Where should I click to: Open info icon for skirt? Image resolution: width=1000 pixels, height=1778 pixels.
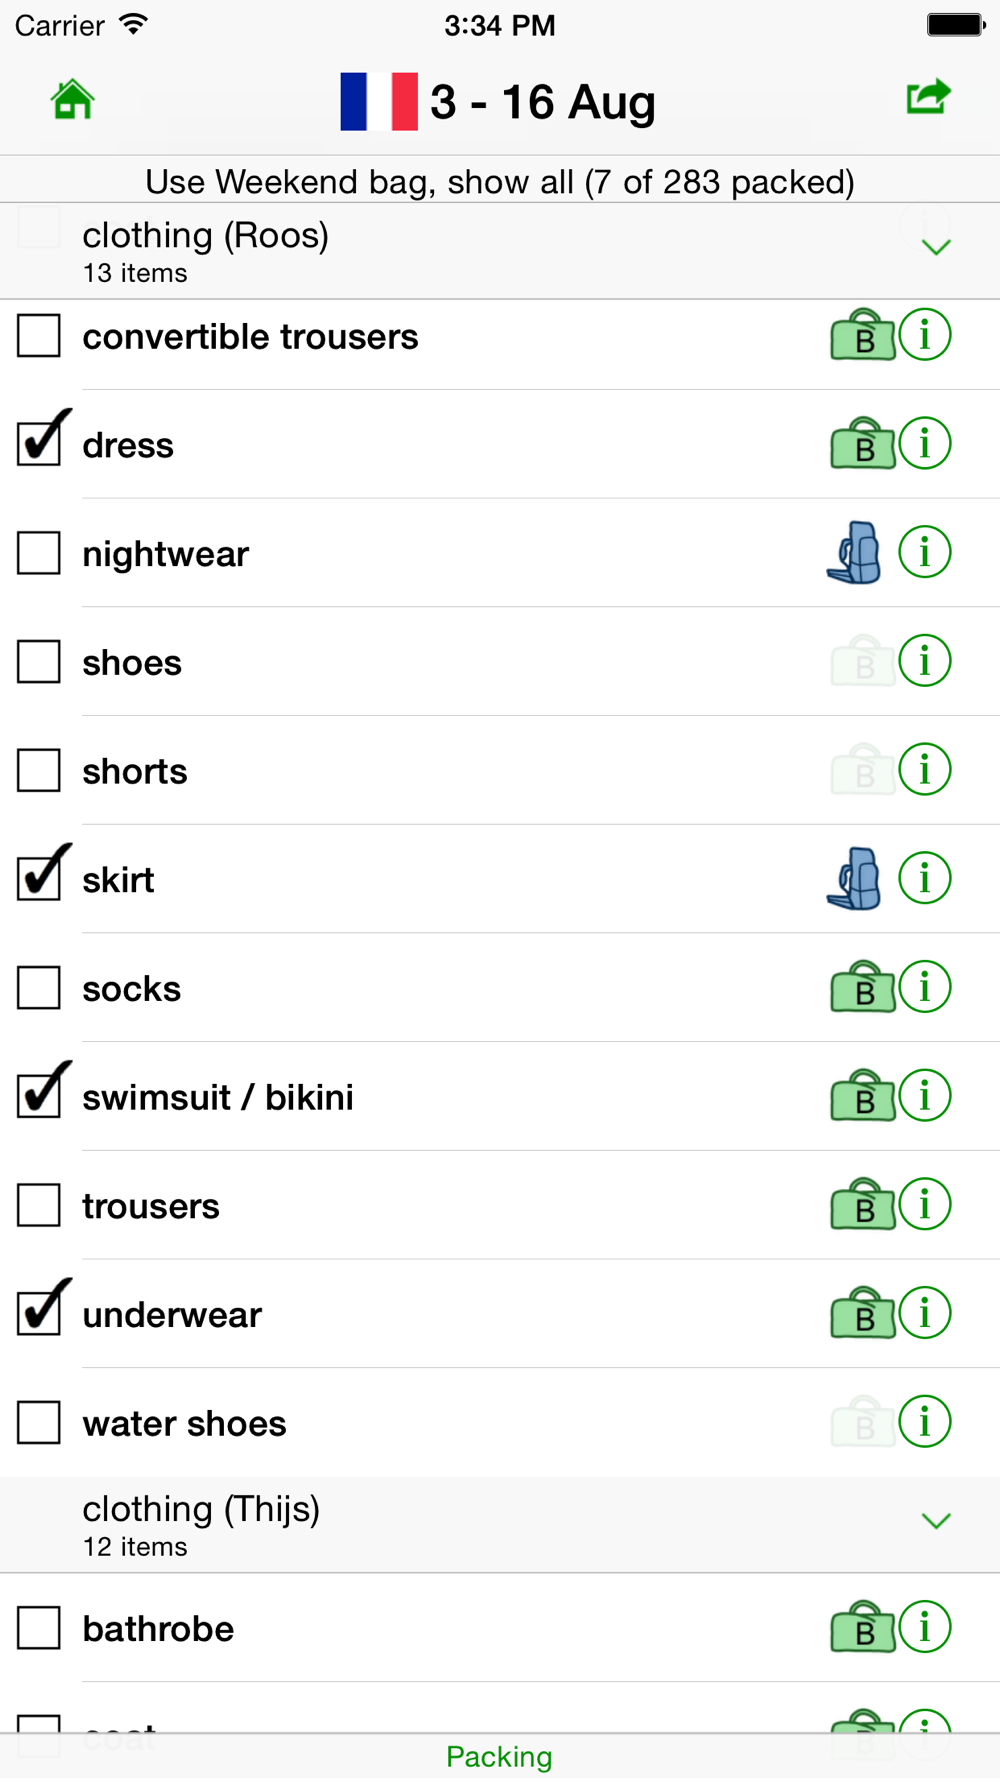point(925,878)
